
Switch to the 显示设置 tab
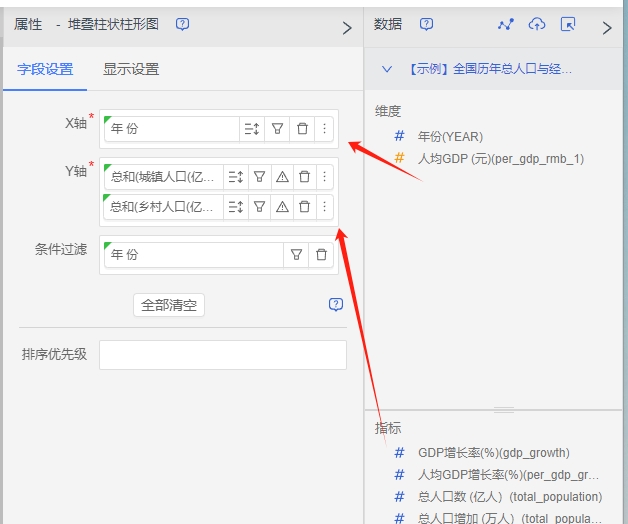coord(131,69)
